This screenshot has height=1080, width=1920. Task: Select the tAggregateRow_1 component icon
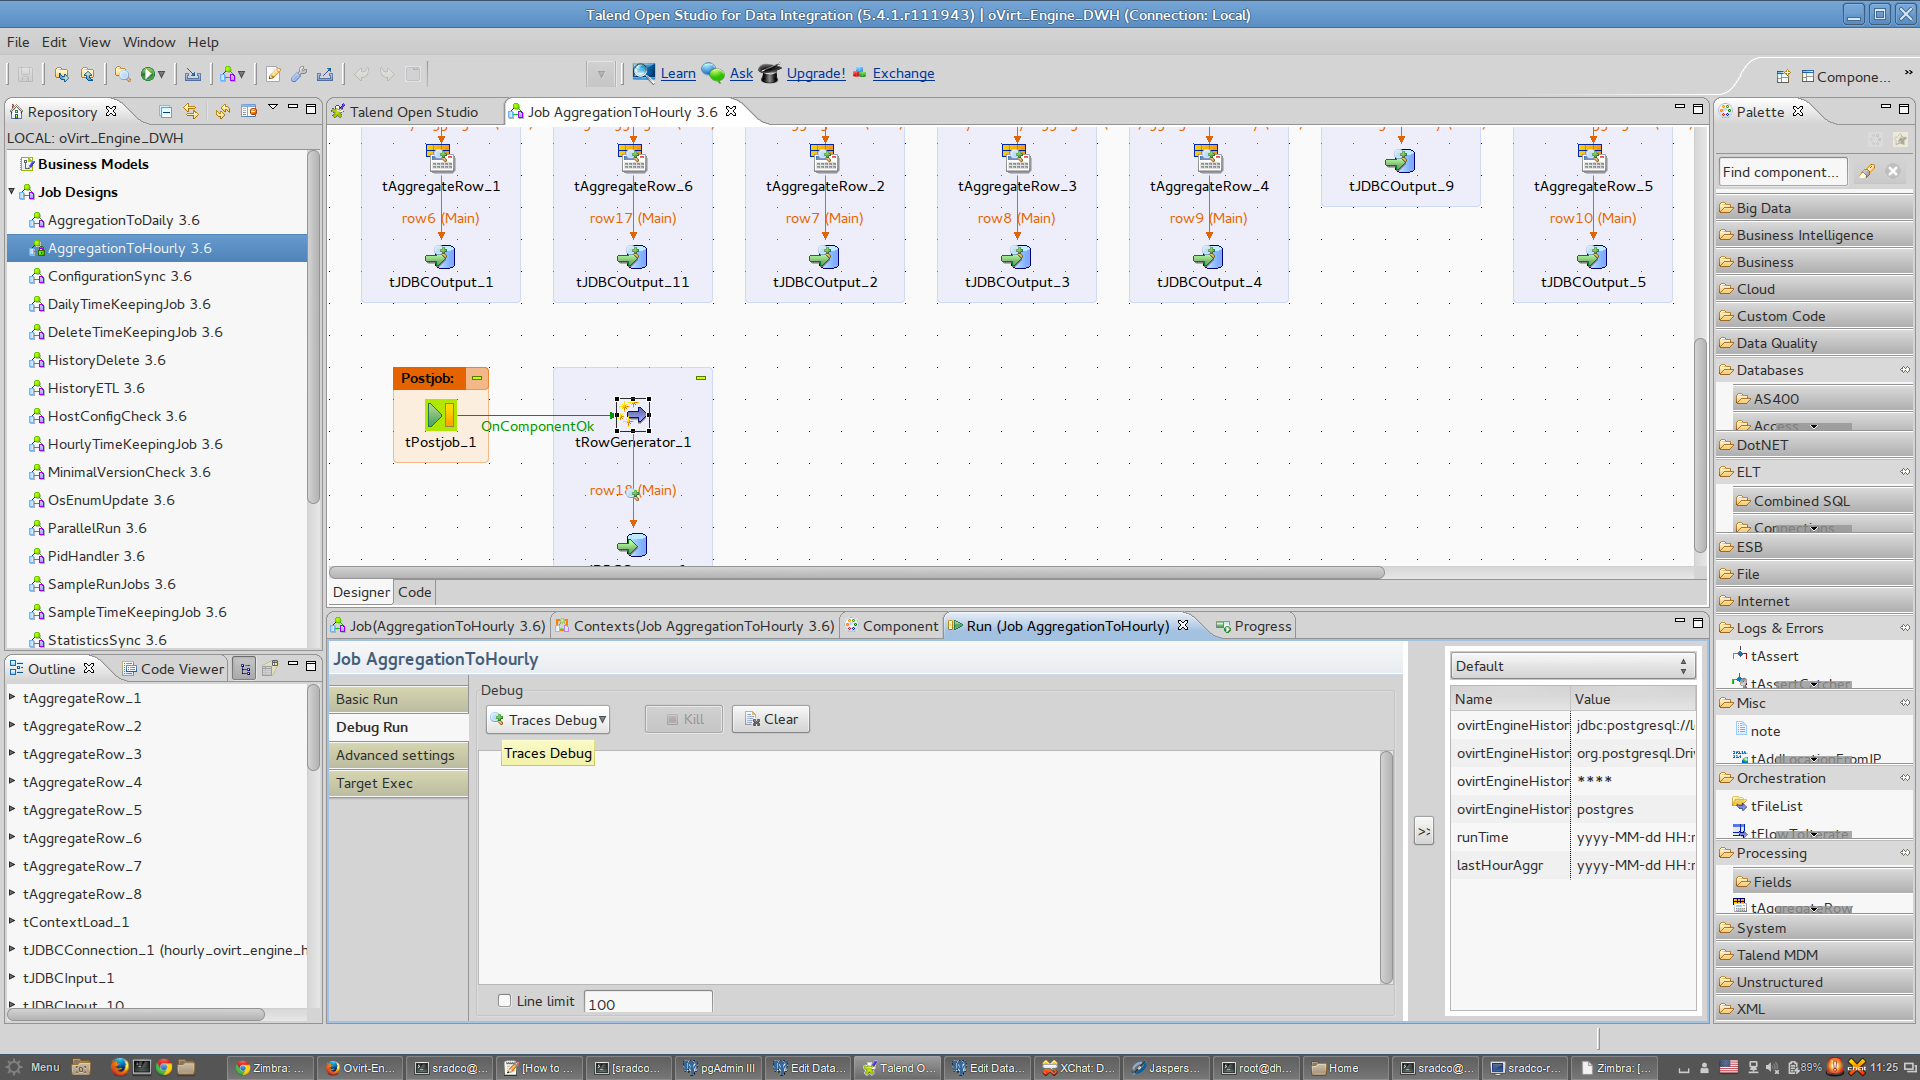(x=440, y=157)
